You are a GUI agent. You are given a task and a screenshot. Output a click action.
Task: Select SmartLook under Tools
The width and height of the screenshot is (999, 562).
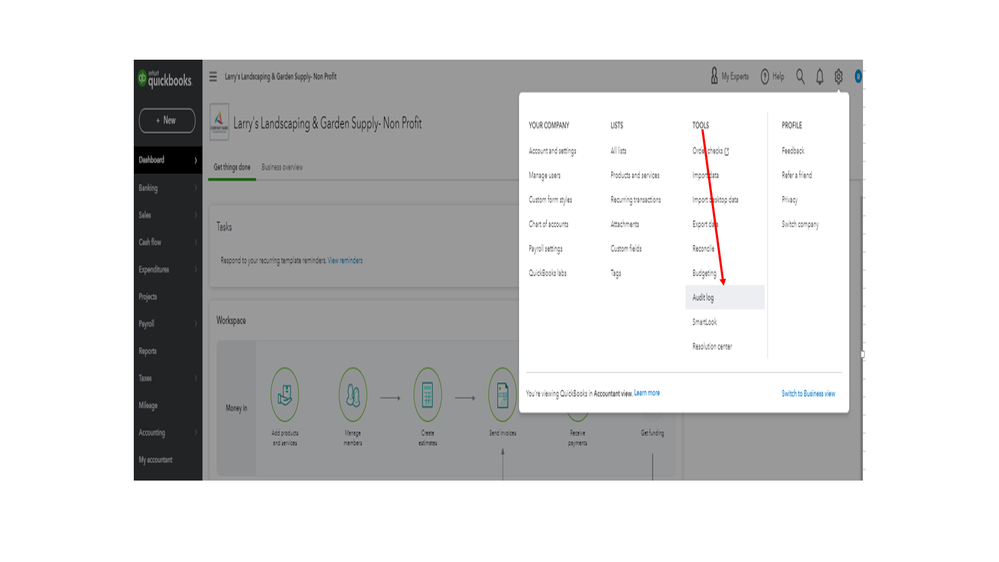click(x=705, y=322)
